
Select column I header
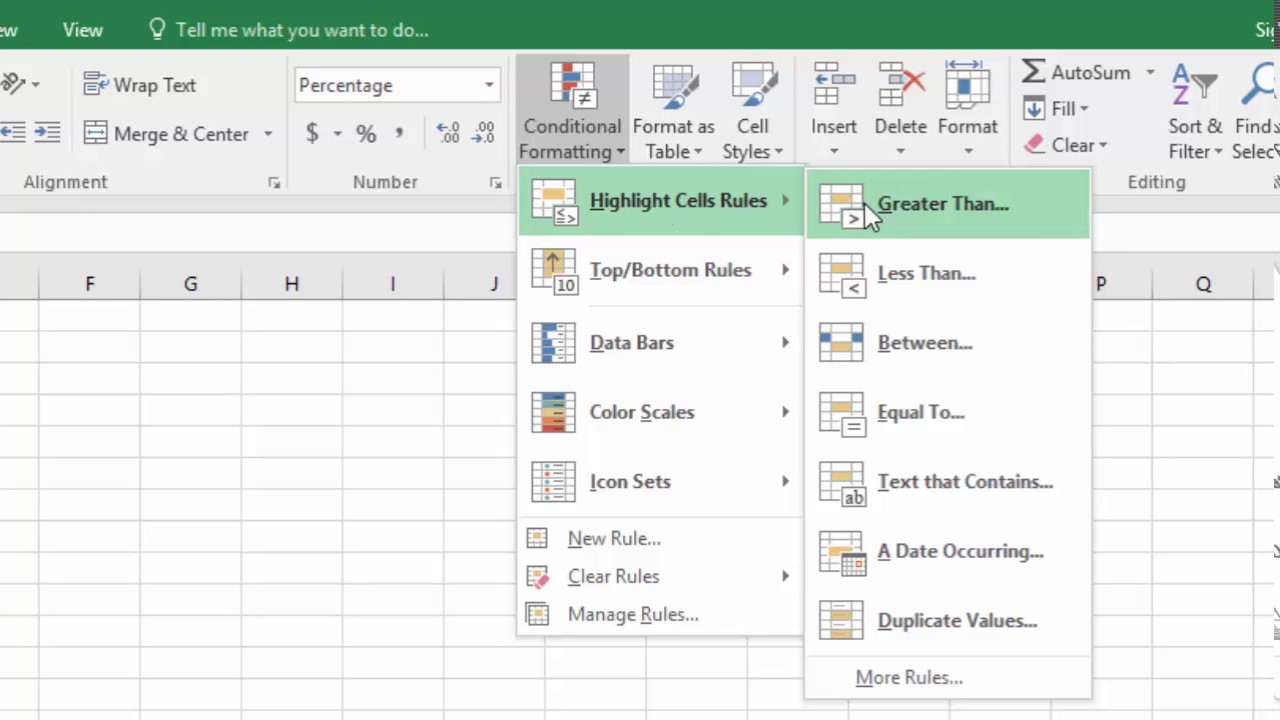coord(393,285)
